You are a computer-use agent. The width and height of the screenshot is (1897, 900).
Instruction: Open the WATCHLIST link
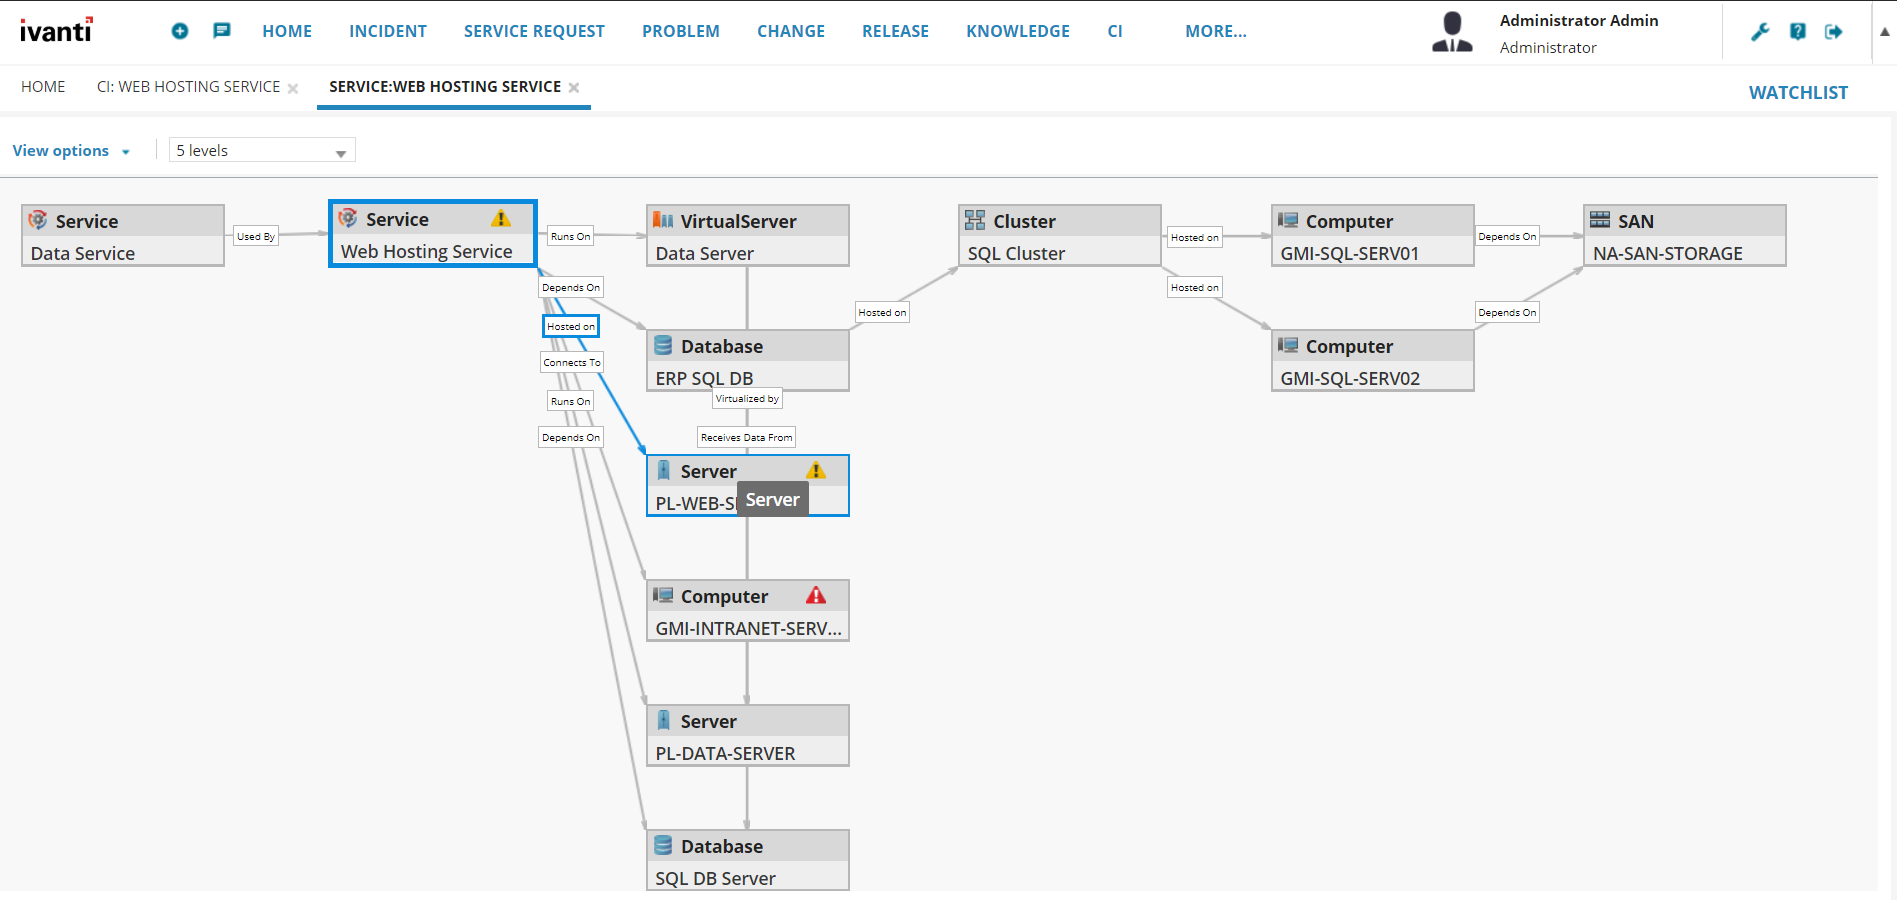1798,93
